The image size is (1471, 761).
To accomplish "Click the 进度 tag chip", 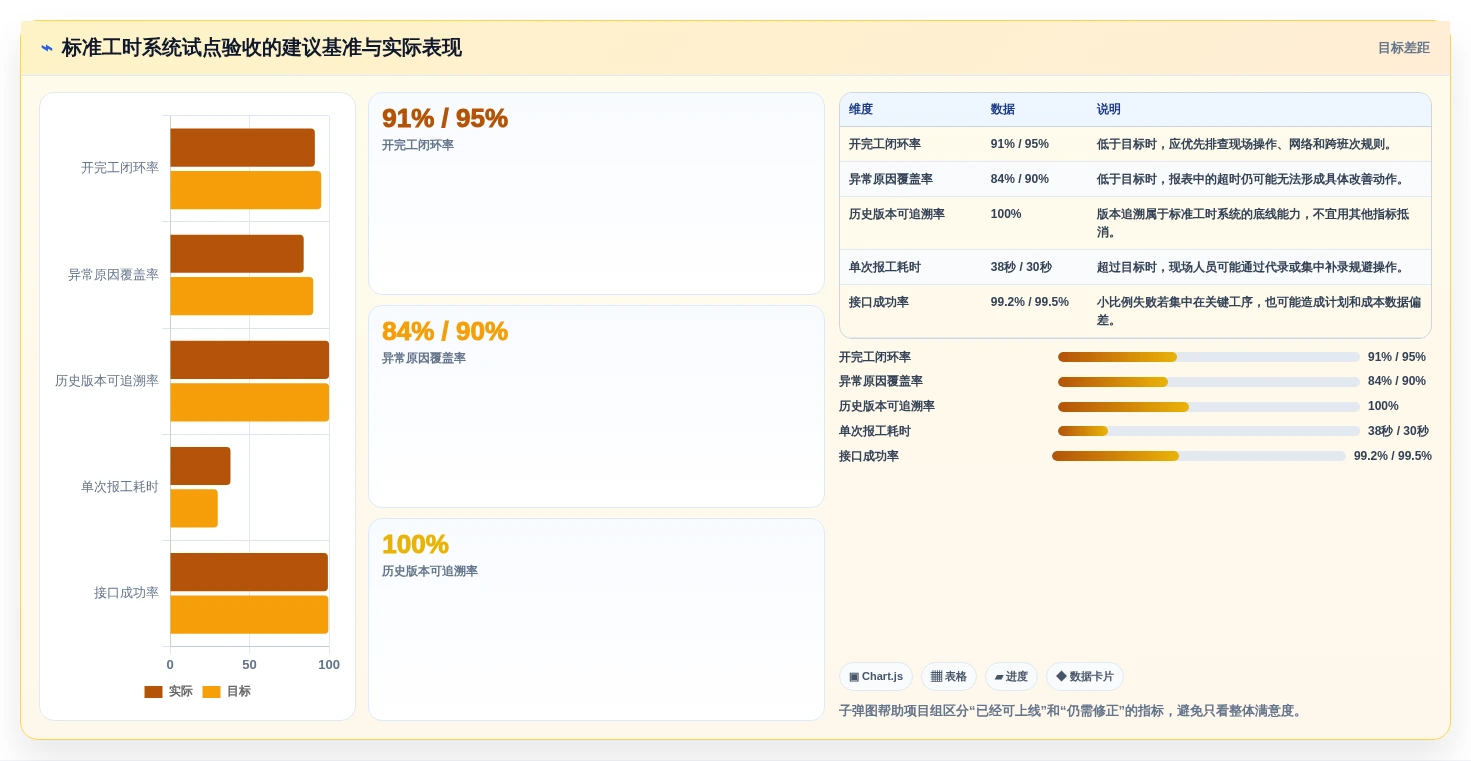I will click(x=1011, y=677).
